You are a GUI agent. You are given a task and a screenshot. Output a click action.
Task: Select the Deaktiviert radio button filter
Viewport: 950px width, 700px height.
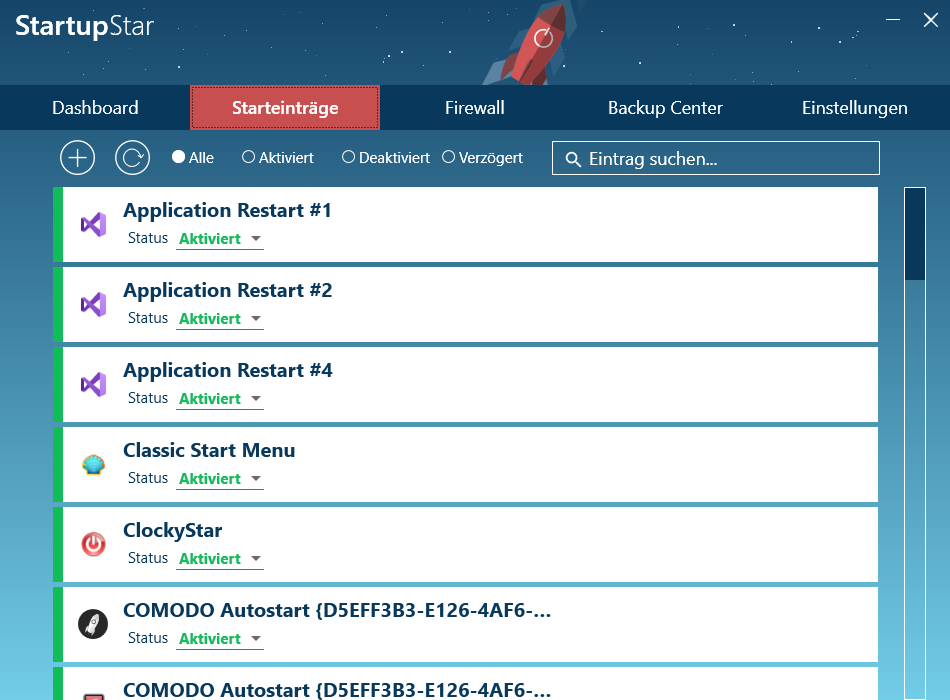348,157
